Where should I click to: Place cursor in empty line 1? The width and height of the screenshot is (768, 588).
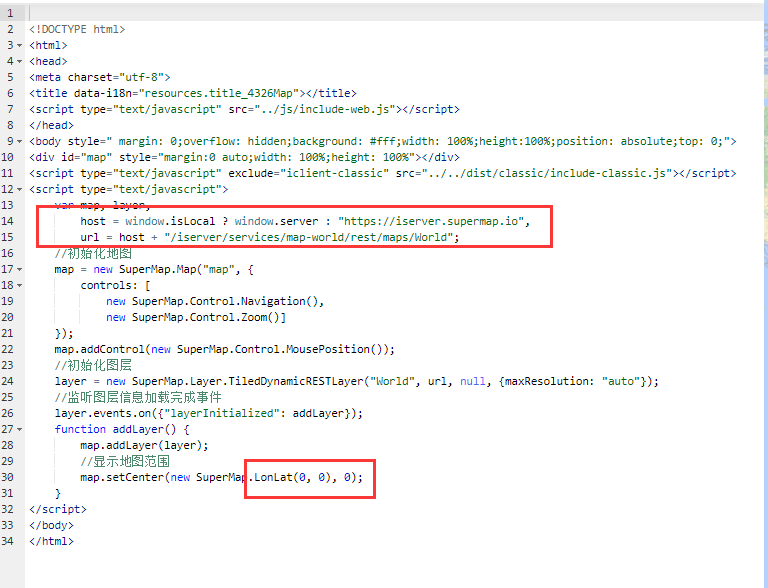(x=392, y=13)
